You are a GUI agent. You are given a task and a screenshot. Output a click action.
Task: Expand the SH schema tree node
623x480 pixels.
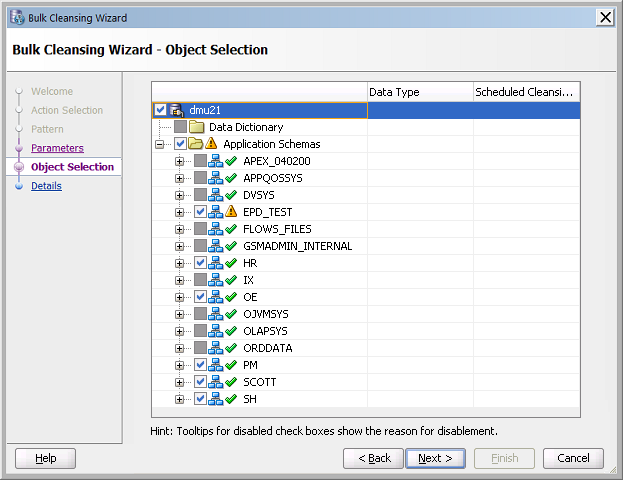180,399
